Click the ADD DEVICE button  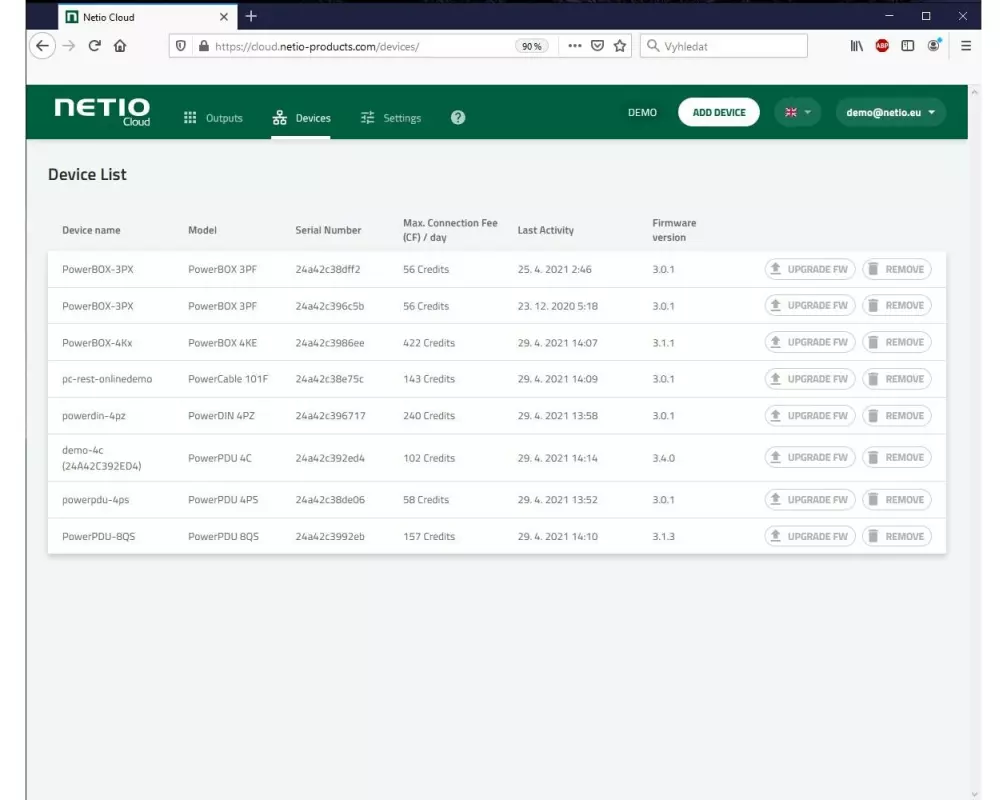[719, 113]
